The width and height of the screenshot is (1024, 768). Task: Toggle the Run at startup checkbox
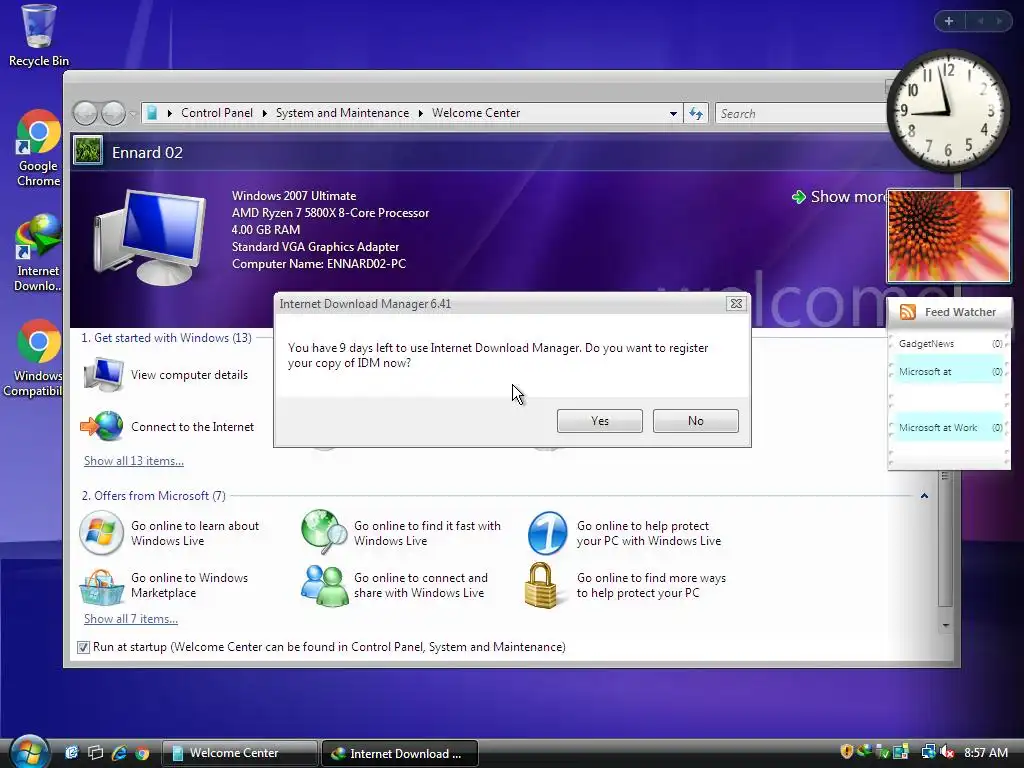point(83,647)
